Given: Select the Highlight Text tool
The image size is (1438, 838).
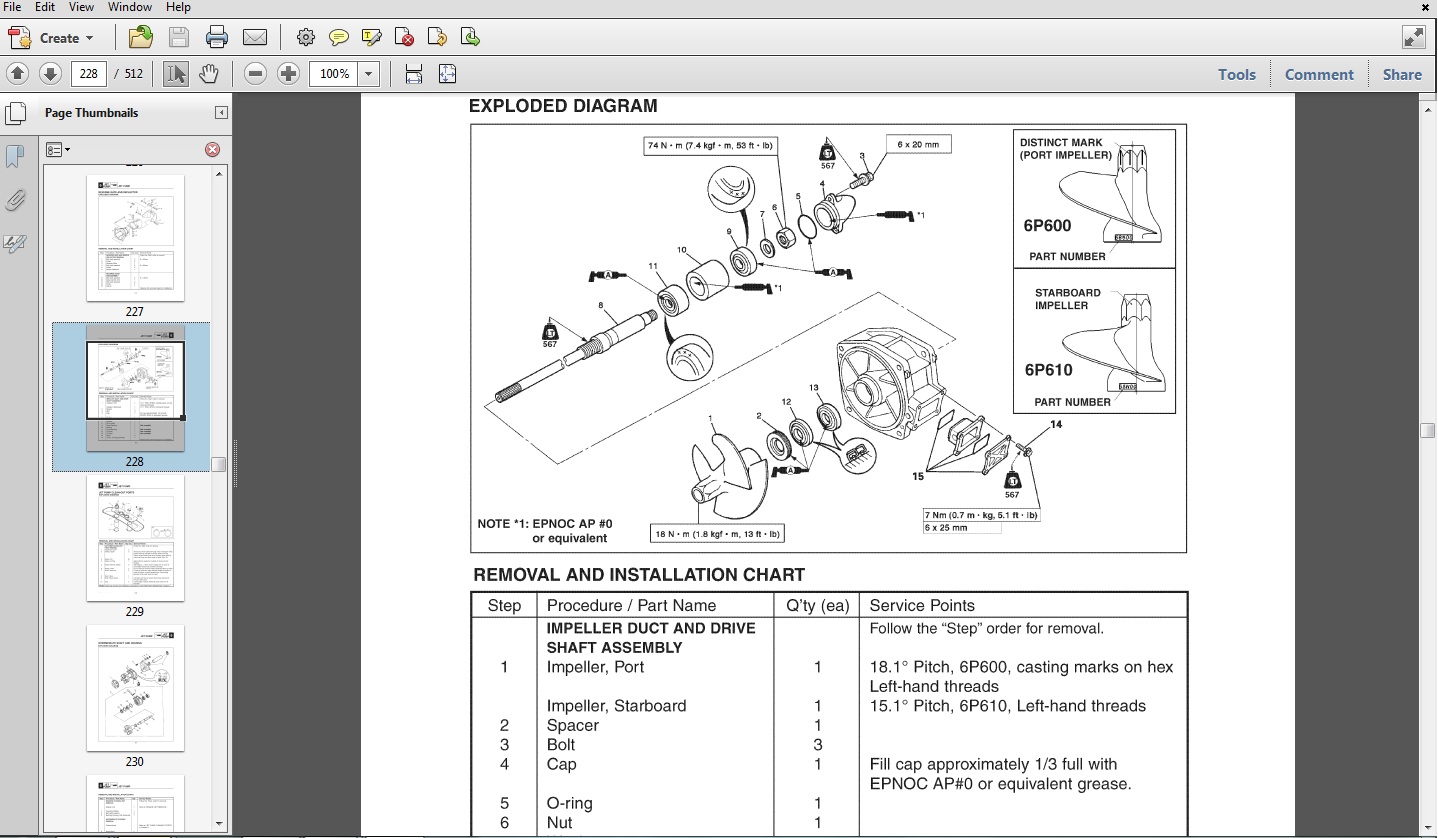Looking at the screenshot, I should click(x=371, y=37).
